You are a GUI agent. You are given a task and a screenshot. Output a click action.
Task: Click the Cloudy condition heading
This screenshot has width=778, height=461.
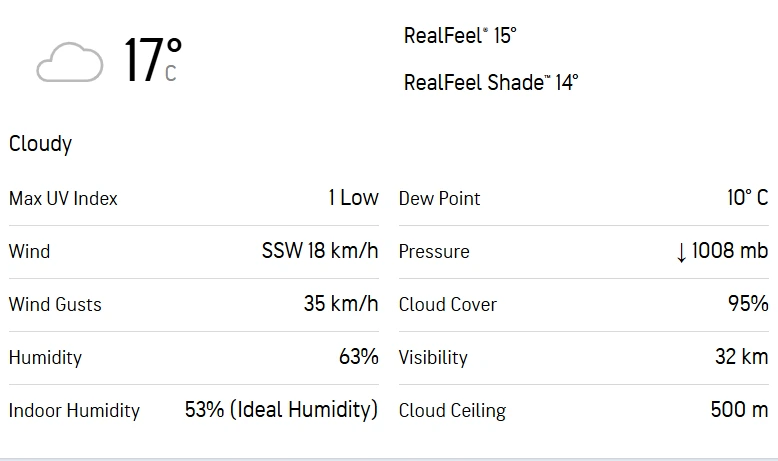coord(41,144)
